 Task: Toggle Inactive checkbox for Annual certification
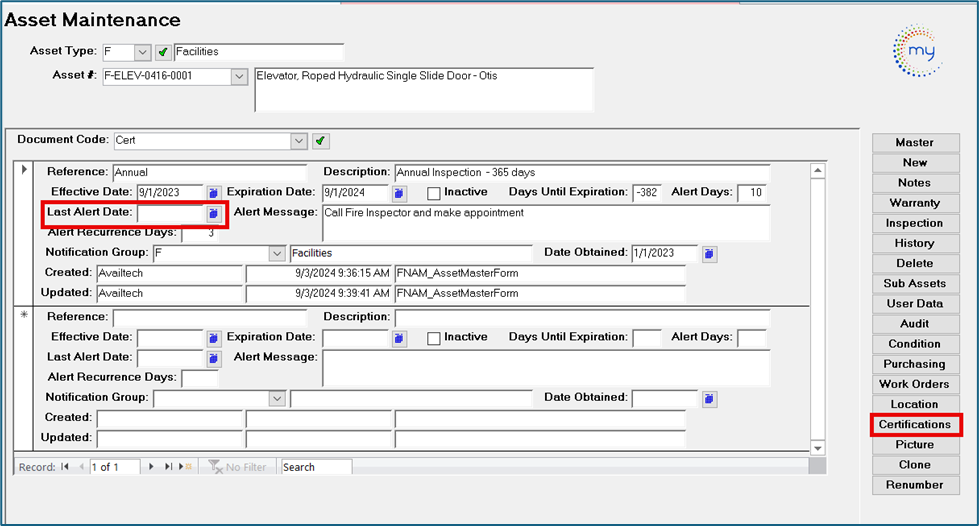point(434,193)
